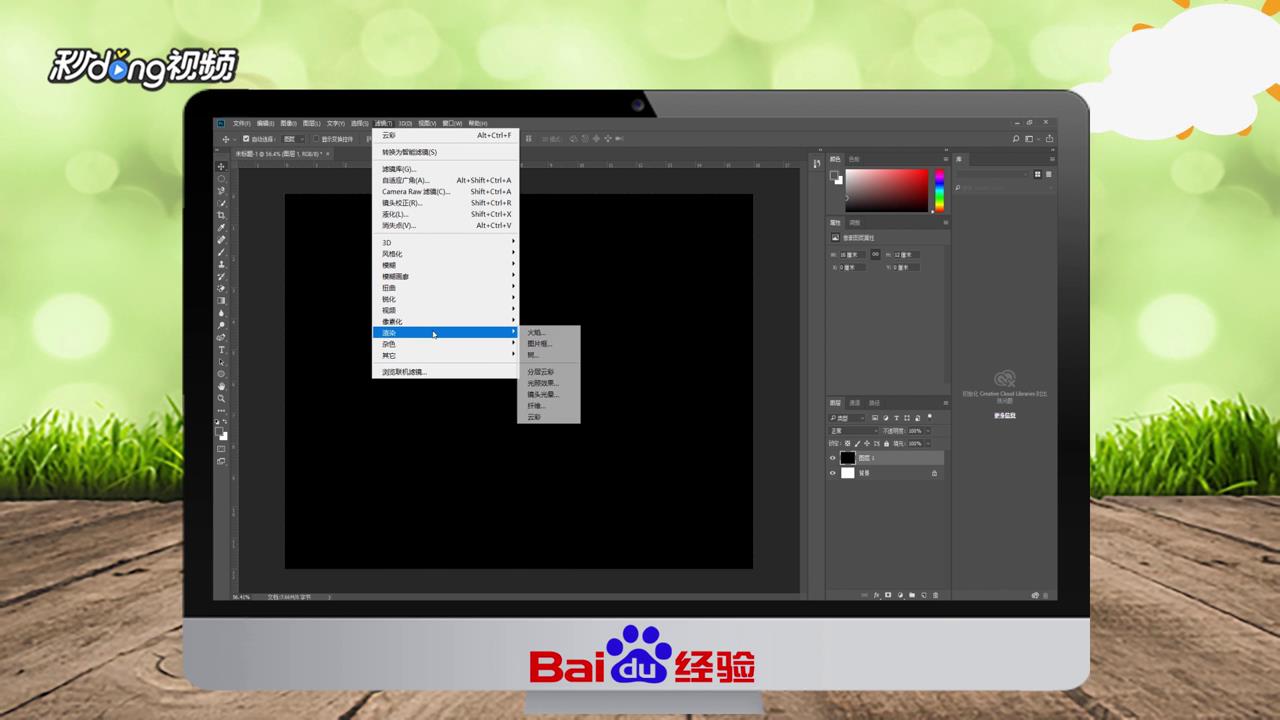The image size is (1280, 720).
Task: Select the Eraser tool
Action: [x=221, y=287]
